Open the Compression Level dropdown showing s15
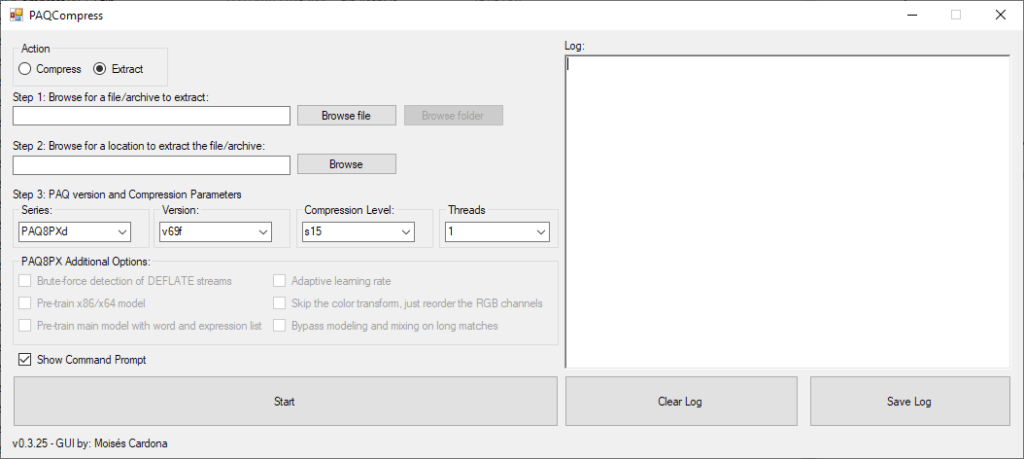The width and height of the screenshot is (1024, 459). (359, 232)
